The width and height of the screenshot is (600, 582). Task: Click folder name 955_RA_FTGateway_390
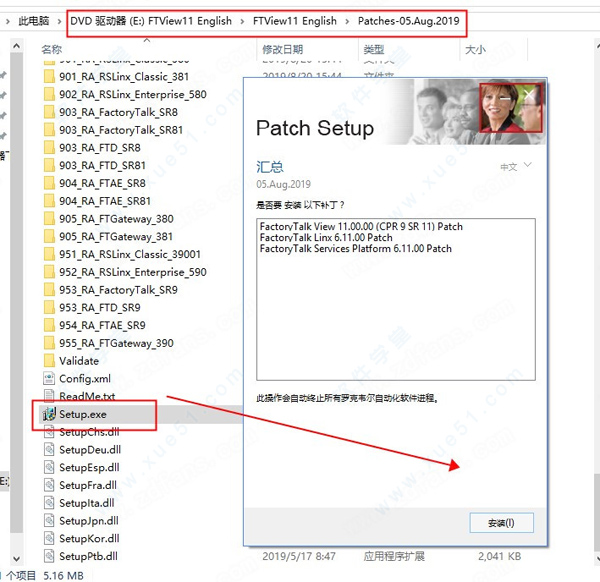[x=116, y=343]
